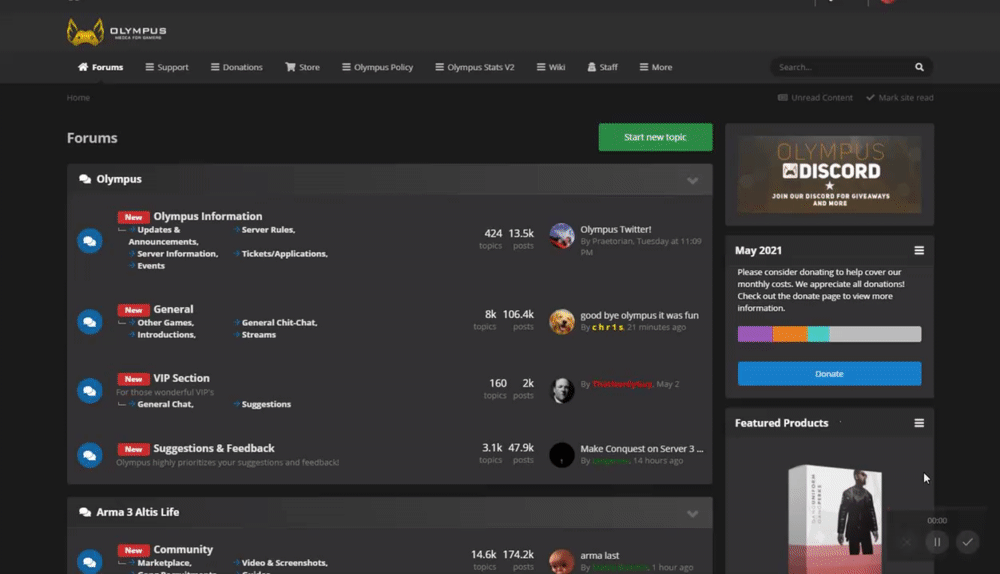Open the Store nav item
Image resolution: width=1000 pixels, height=574 pixels.
(302, 67)
